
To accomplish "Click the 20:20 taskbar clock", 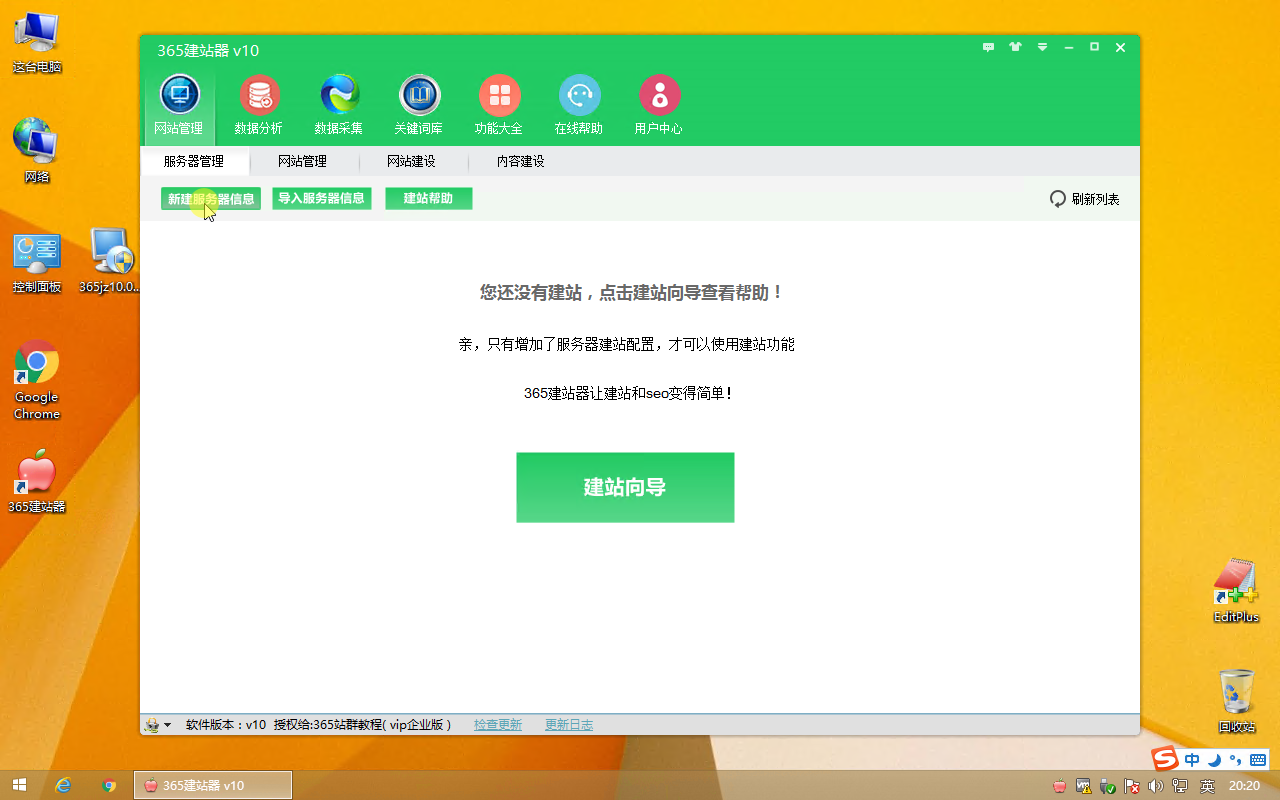I will 1244,786.
